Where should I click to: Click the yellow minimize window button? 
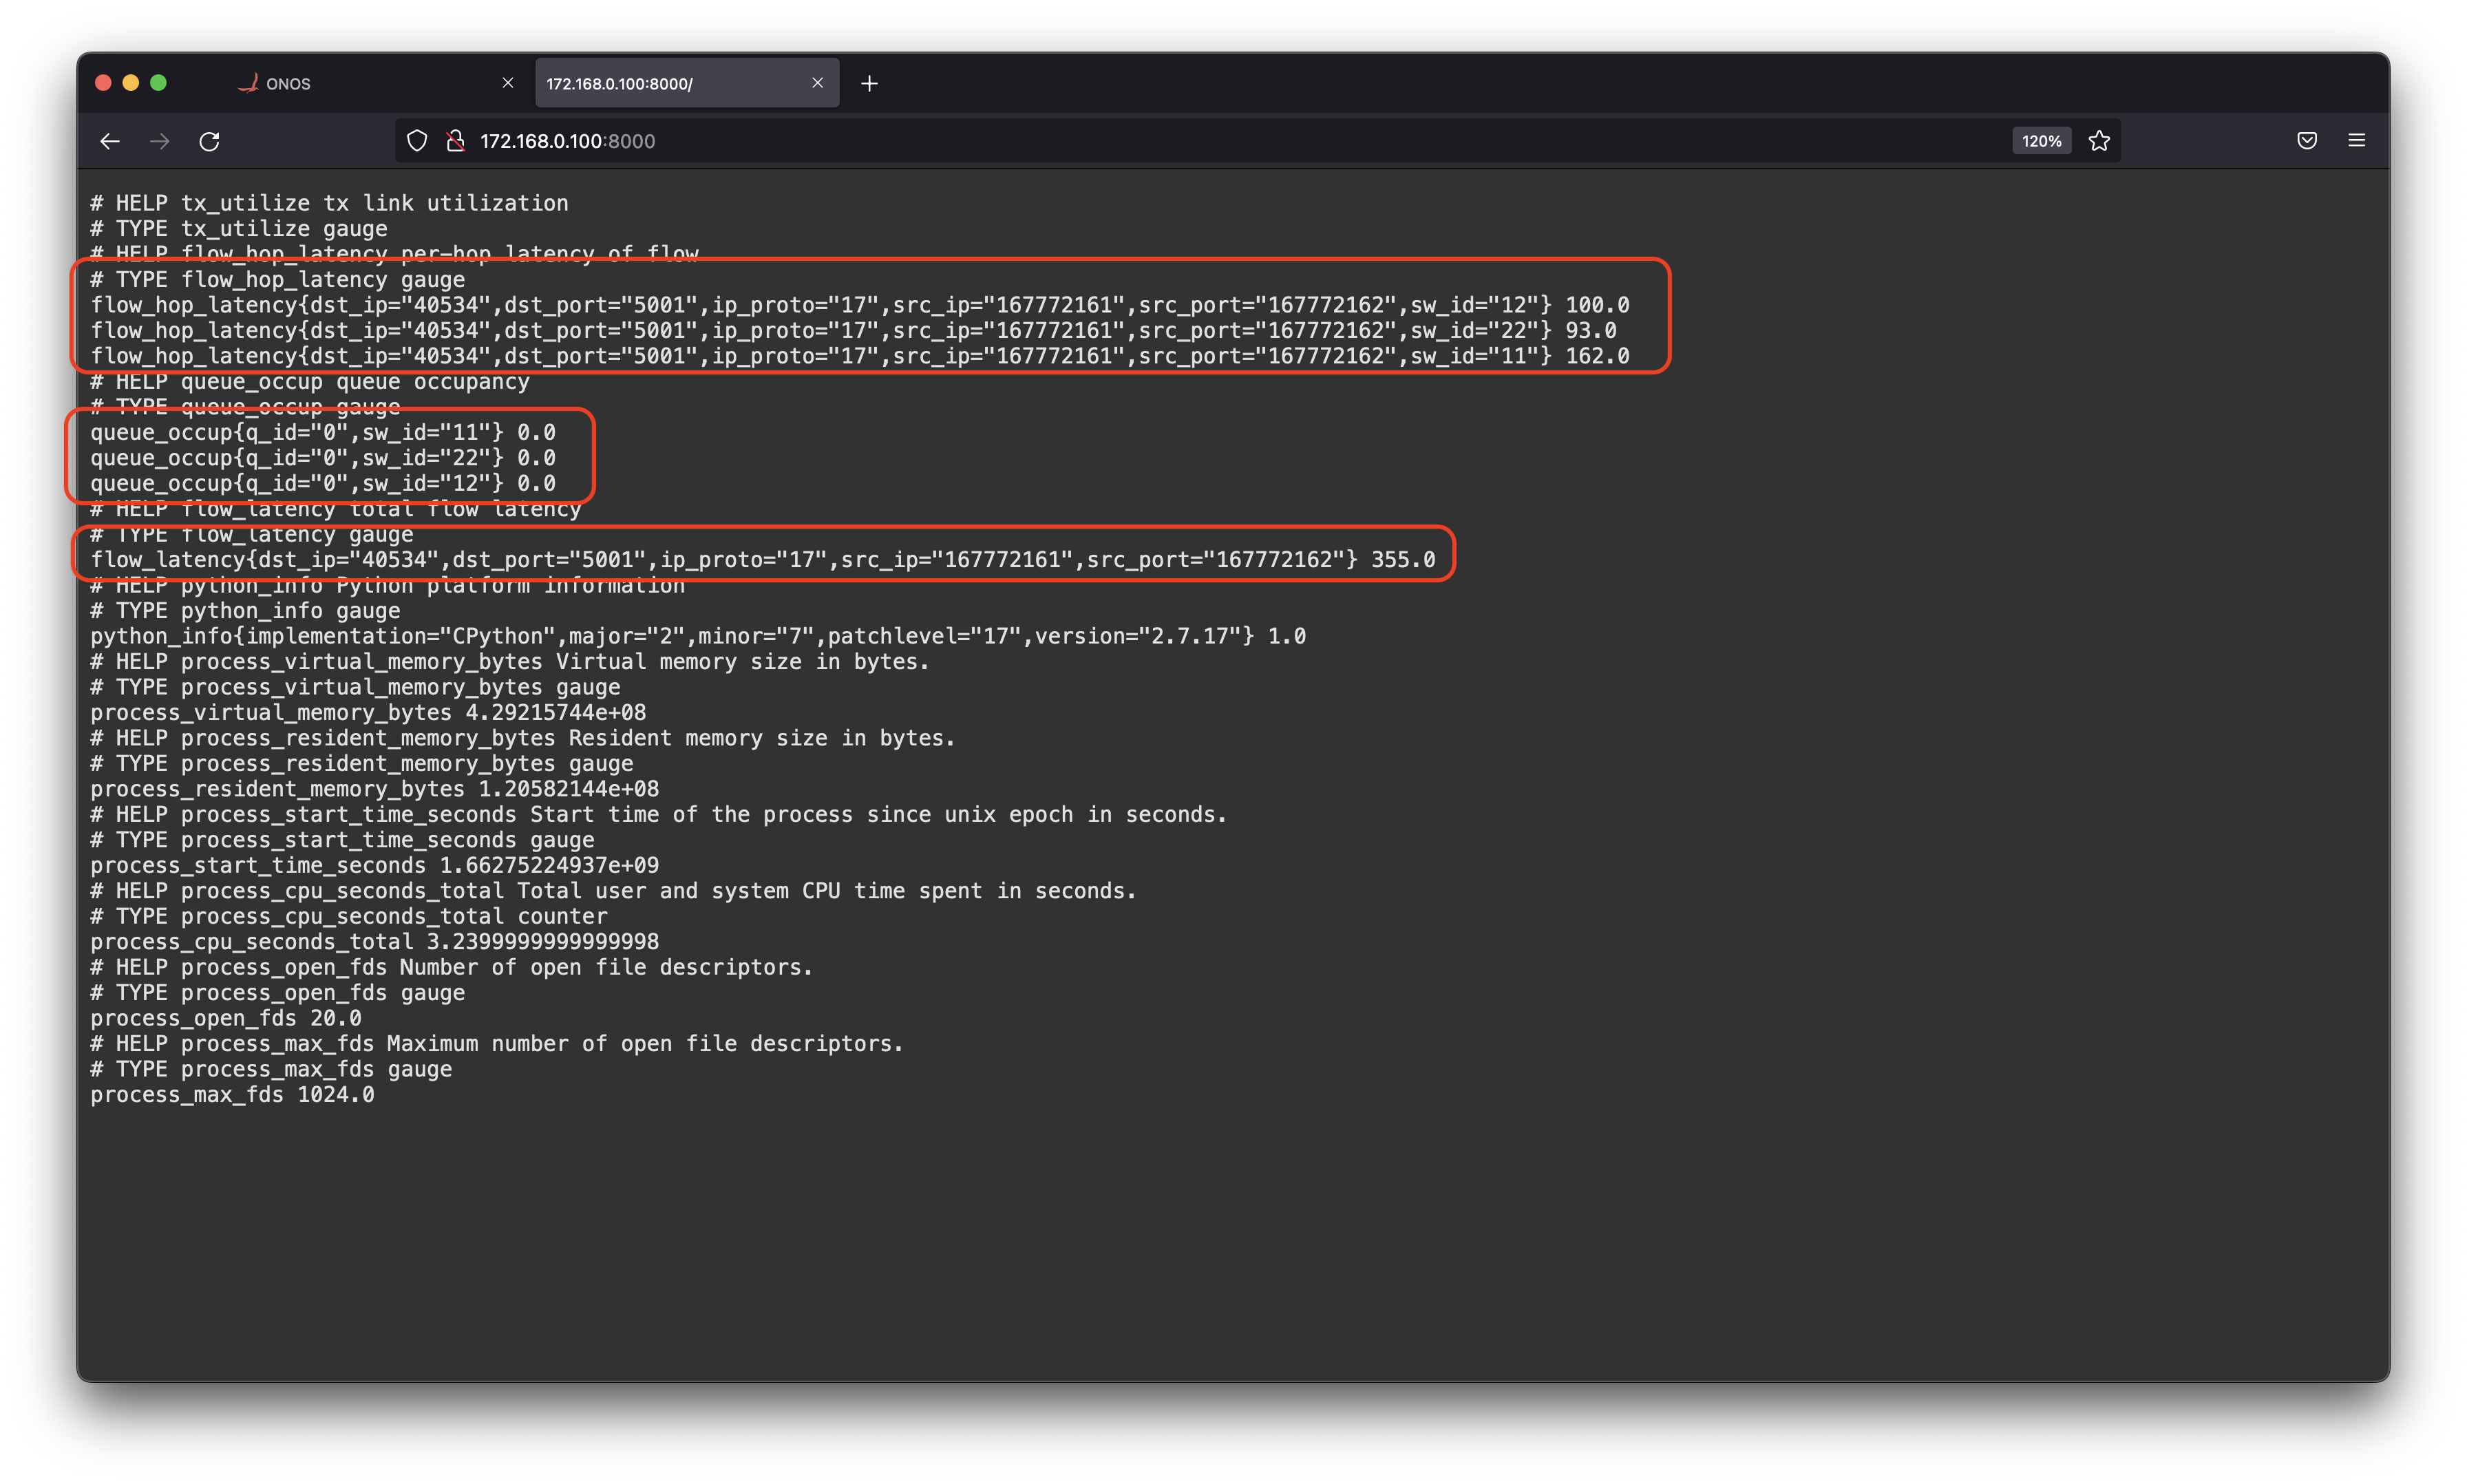click(131, 83)
